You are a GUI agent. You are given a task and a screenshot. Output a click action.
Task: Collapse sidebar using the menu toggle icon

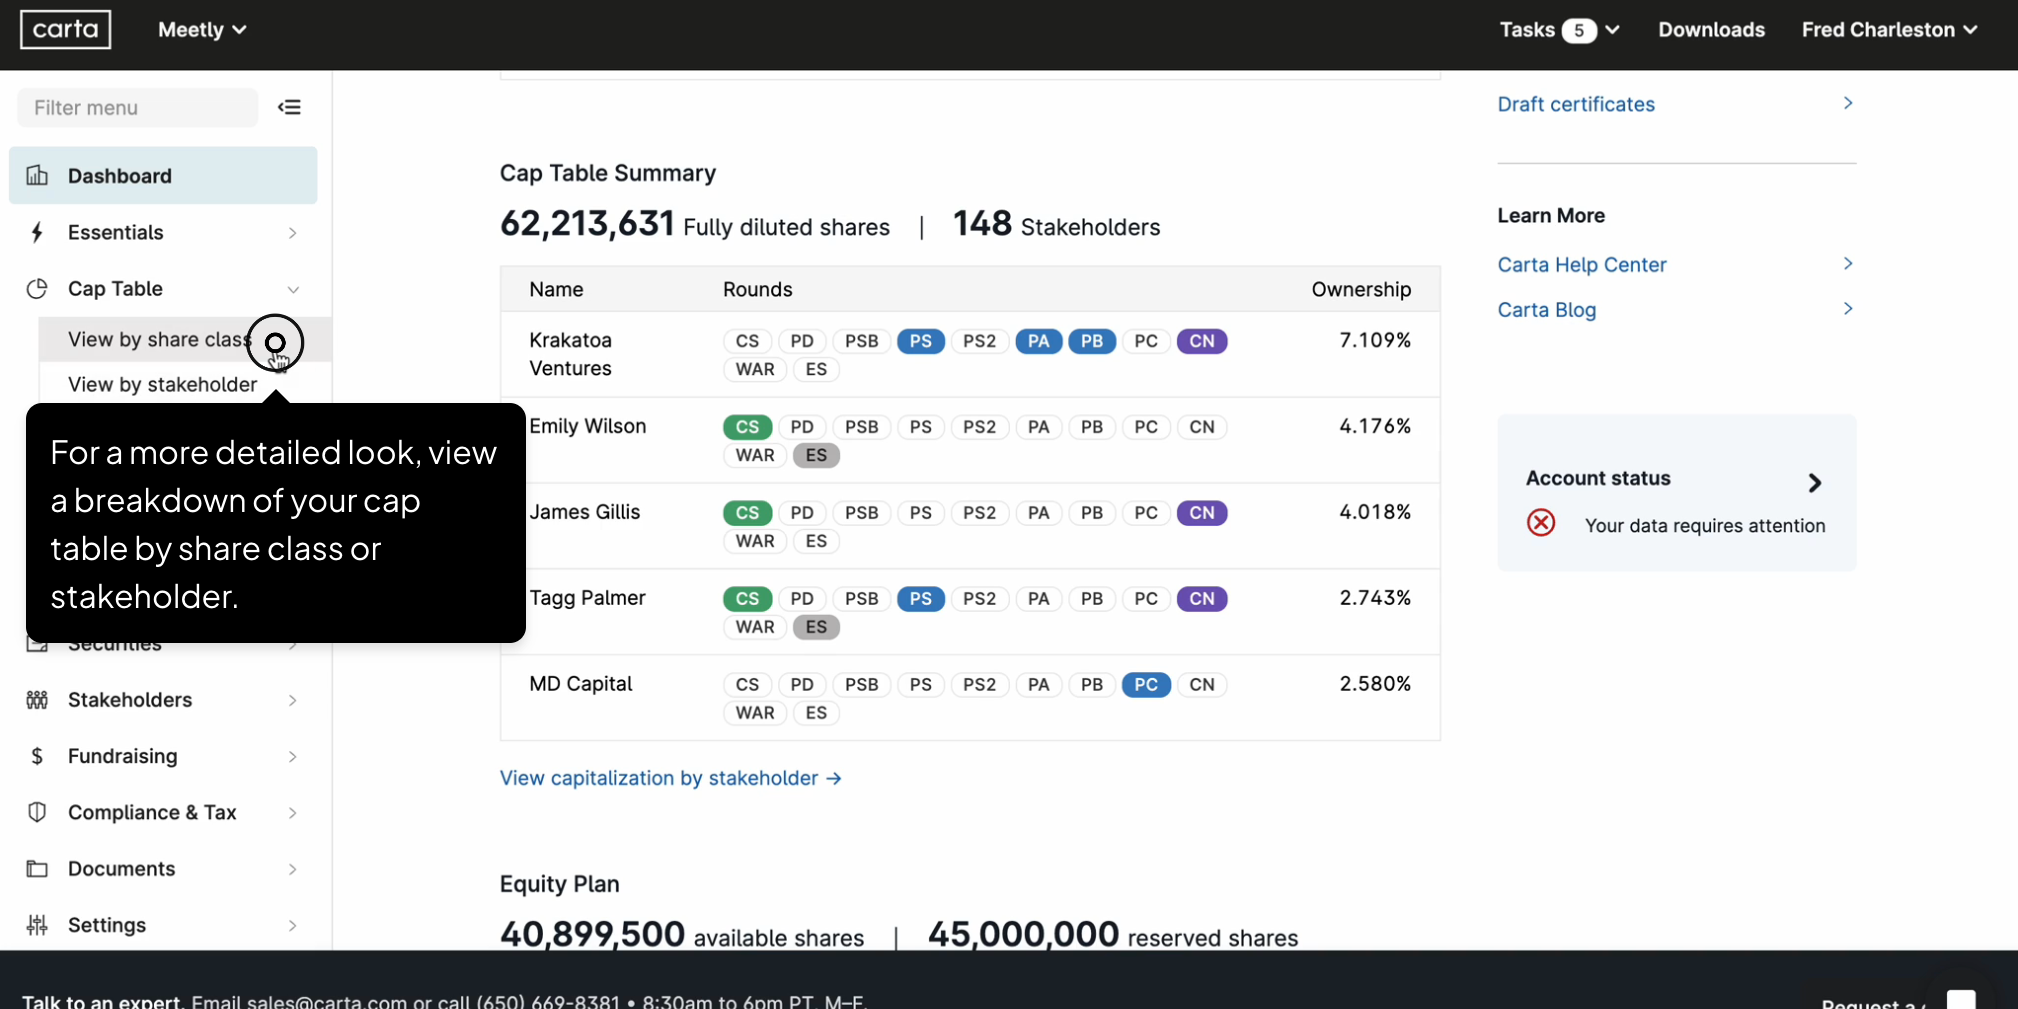(290, 107)
